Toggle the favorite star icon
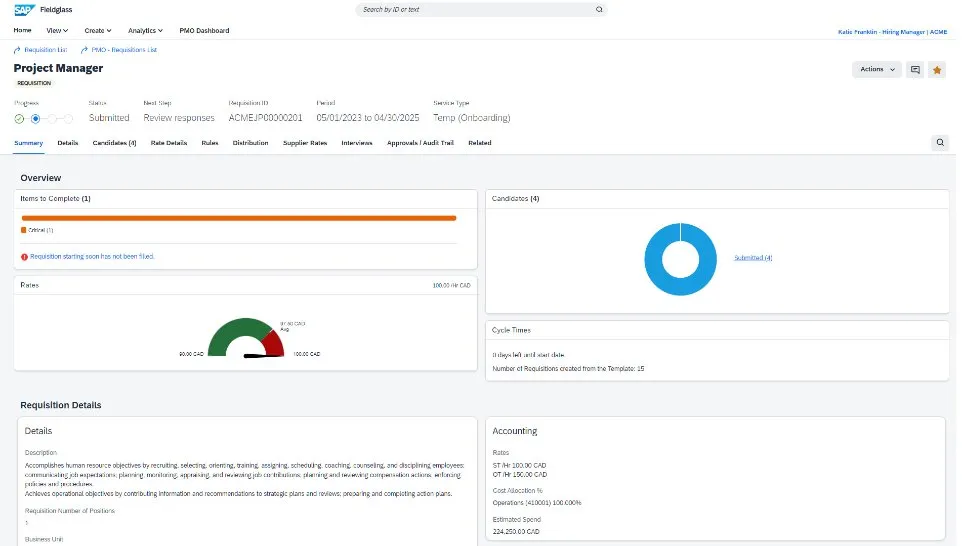Image resolution: width=962 pixels, height=546 pixels. (x=937, y=70)
